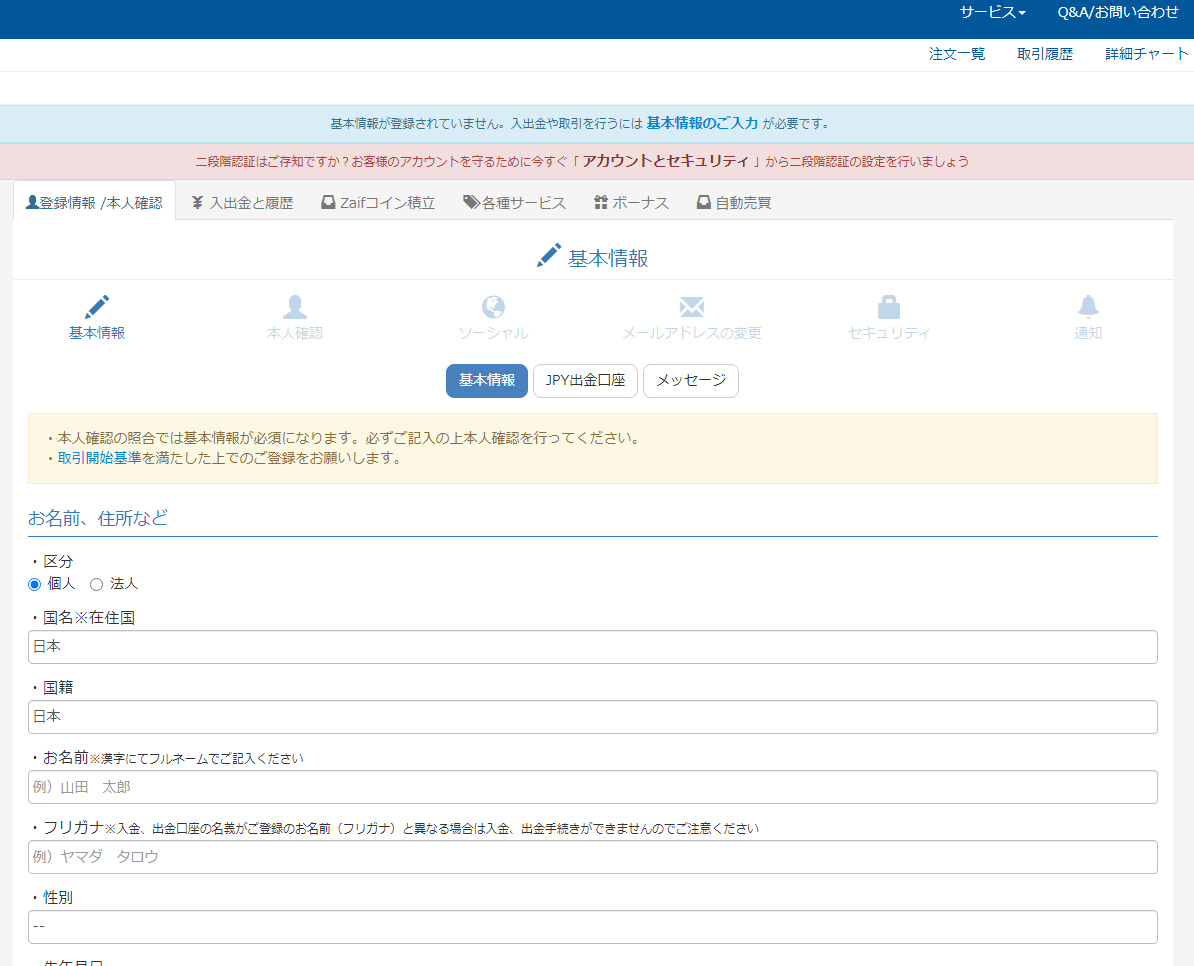Click the ¥ icon on 入出金と履歴 tab
Screen dimensions: 1194x966
[x=196, y=201]
